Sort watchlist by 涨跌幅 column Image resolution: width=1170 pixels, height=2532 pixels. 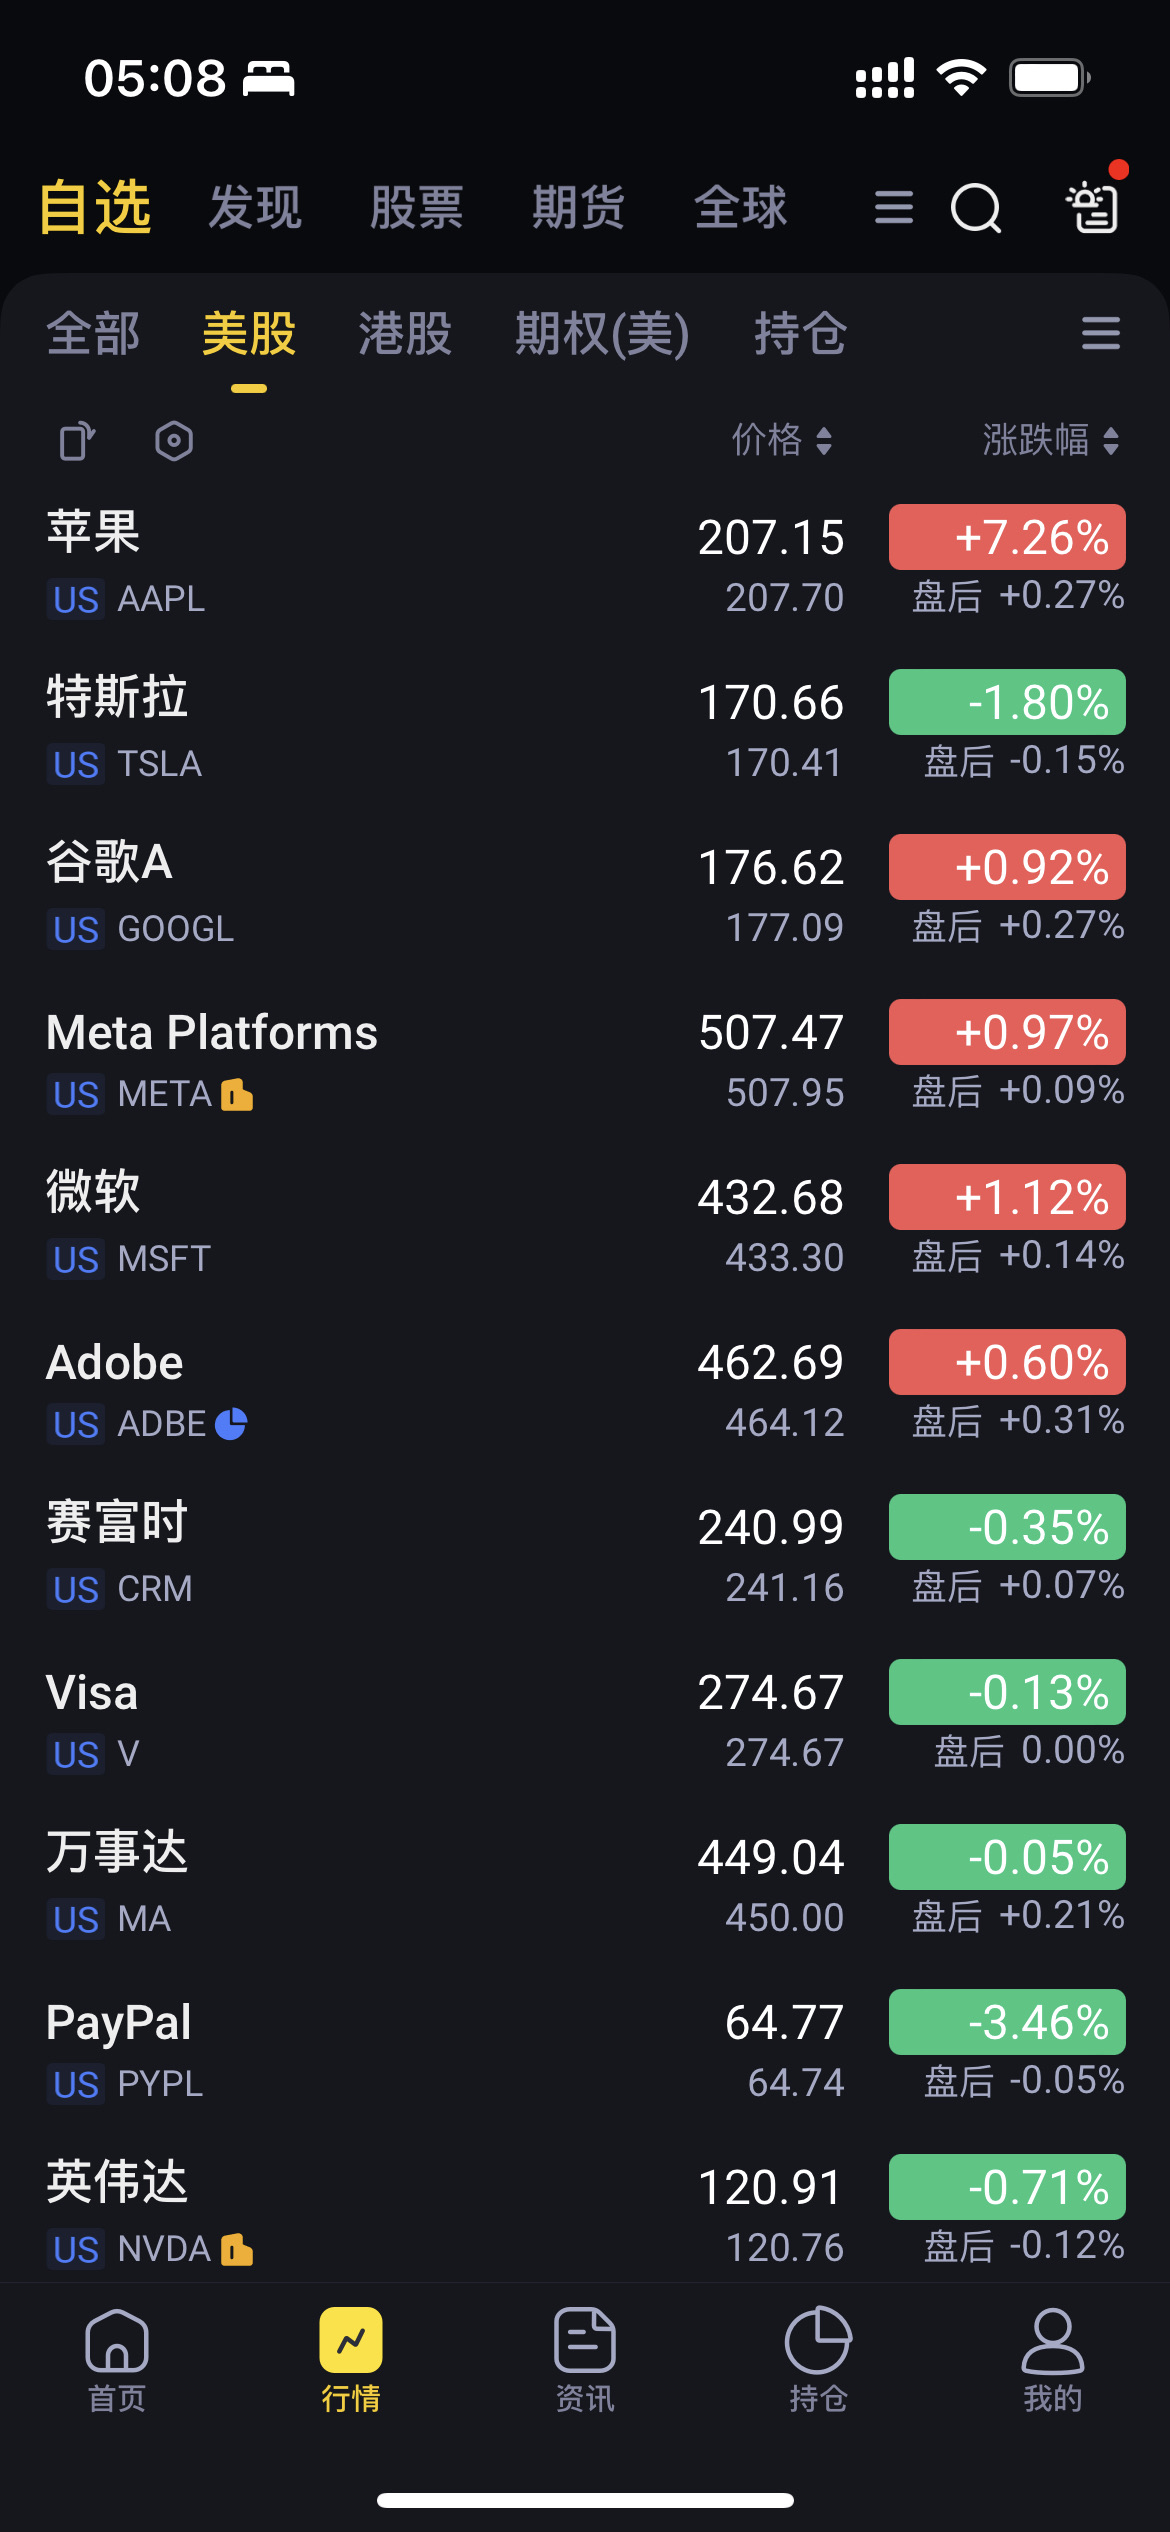(1050, 440)
